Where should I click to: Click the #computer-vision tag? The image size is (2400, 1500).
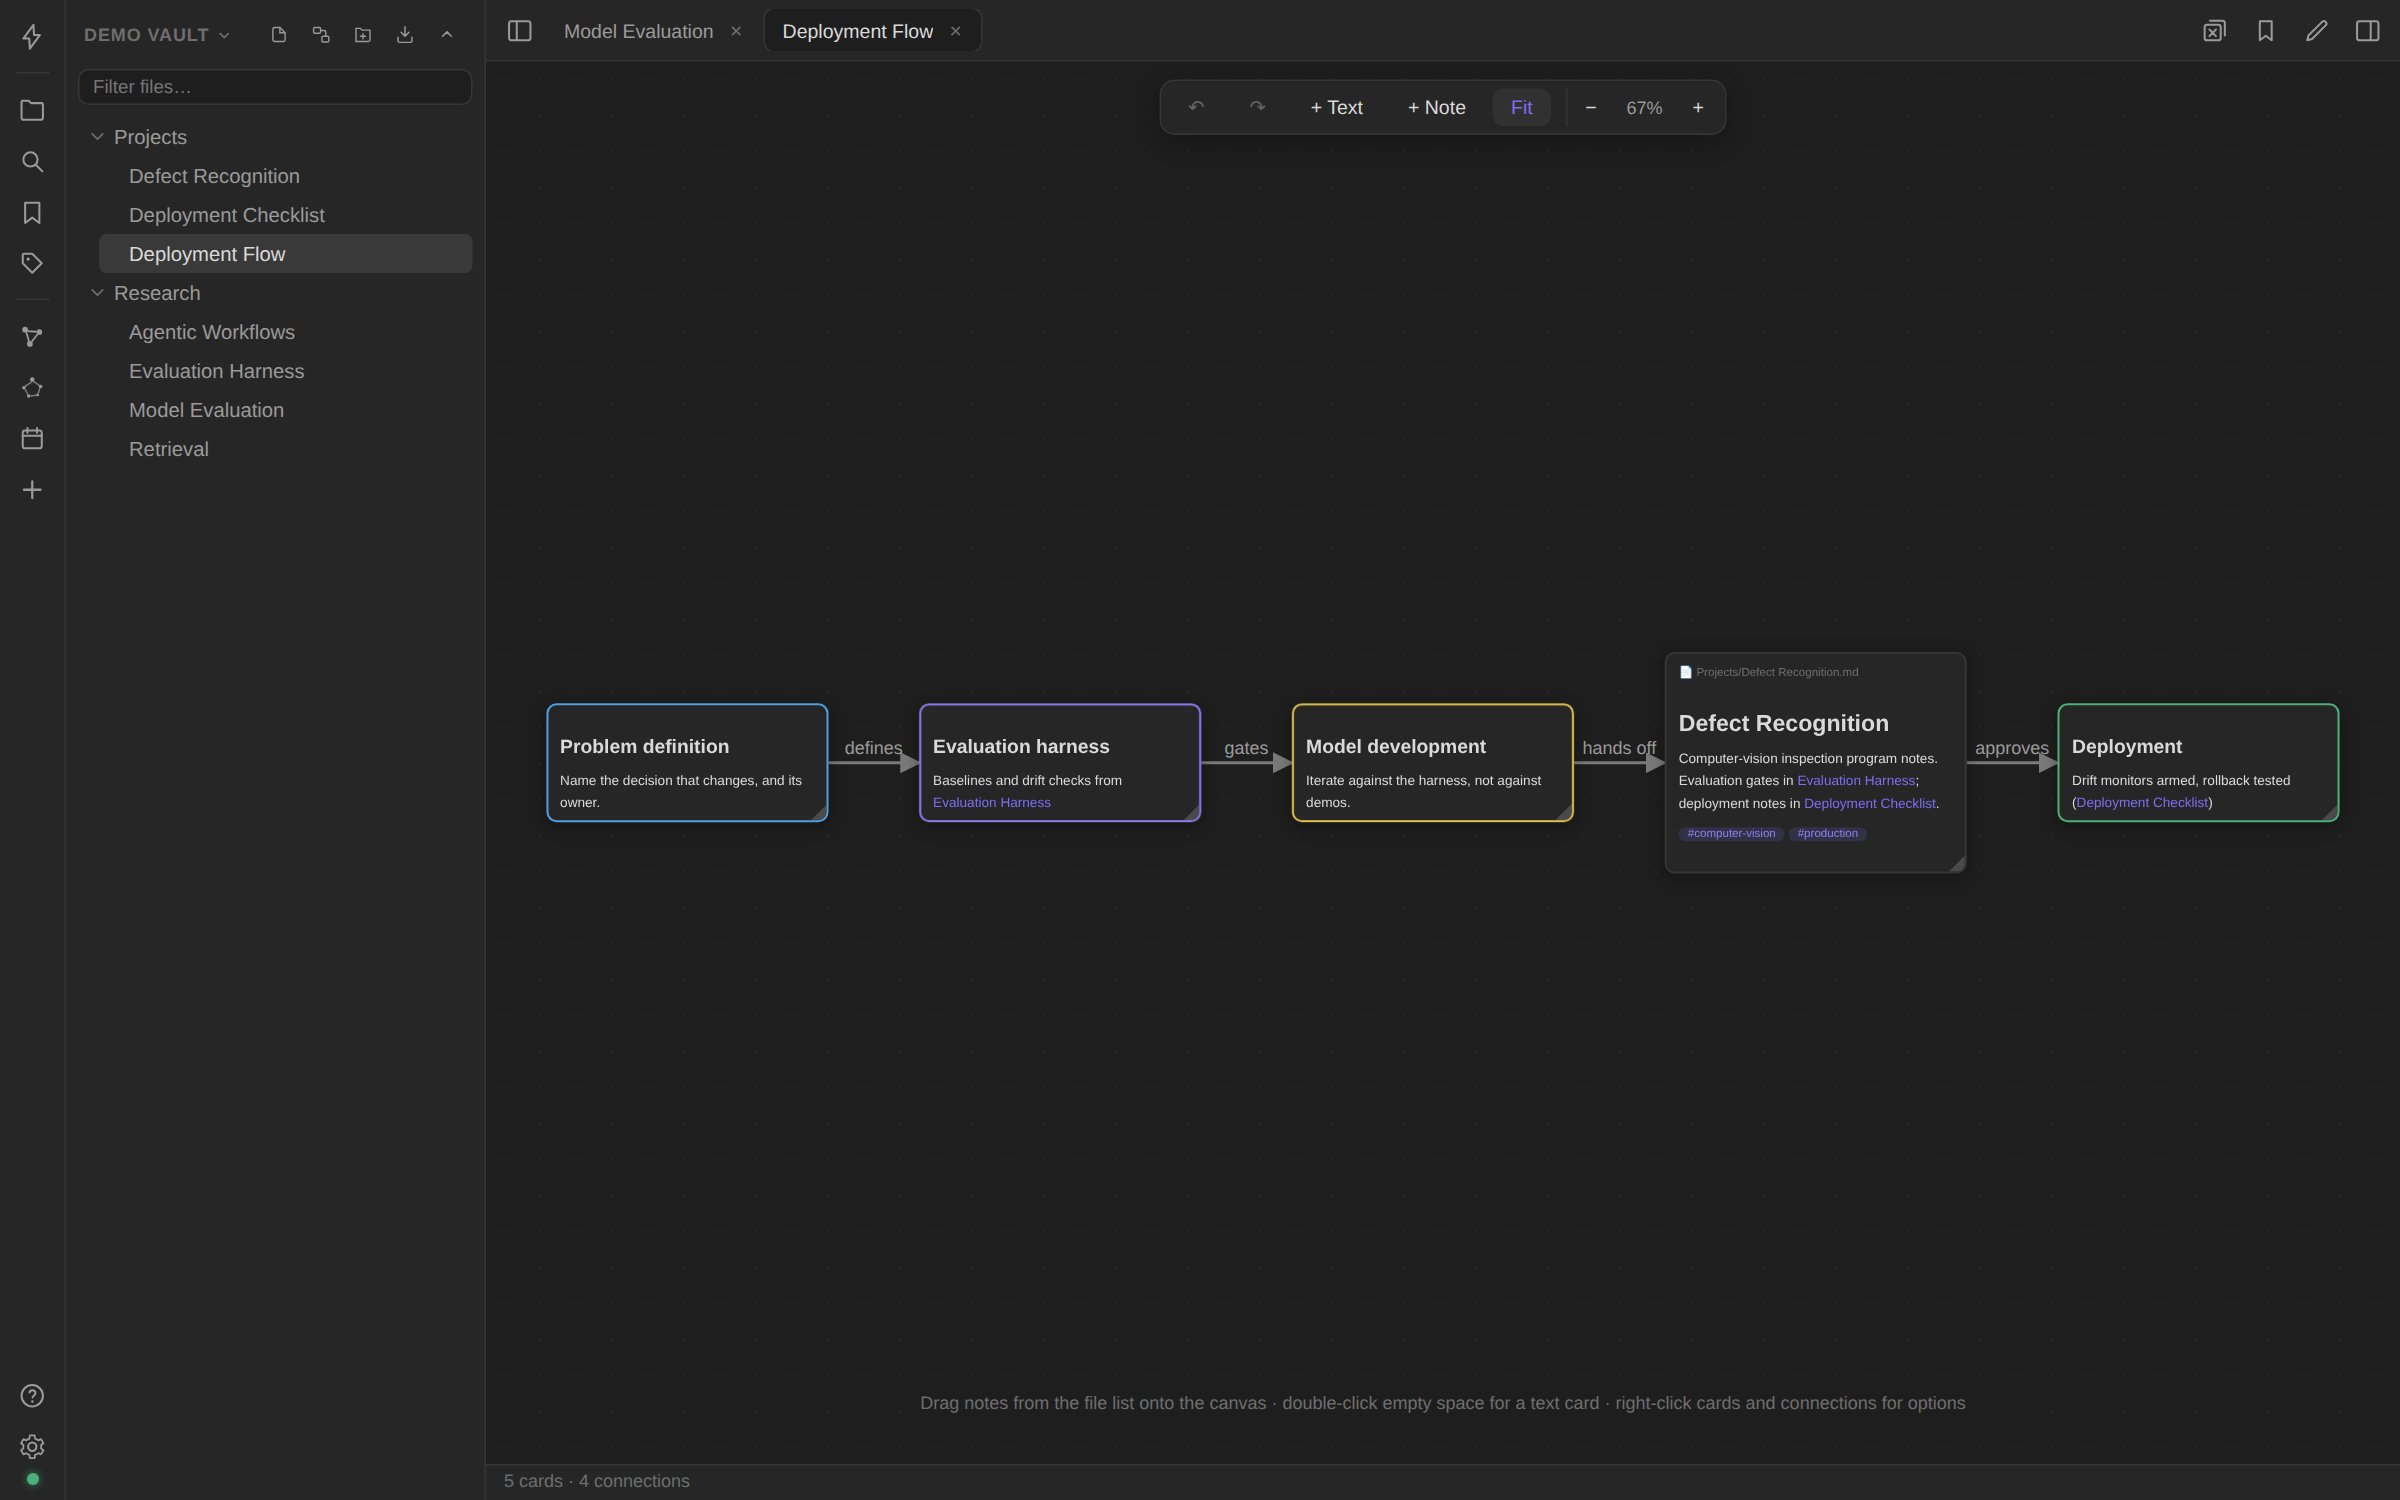(1731, 833)
